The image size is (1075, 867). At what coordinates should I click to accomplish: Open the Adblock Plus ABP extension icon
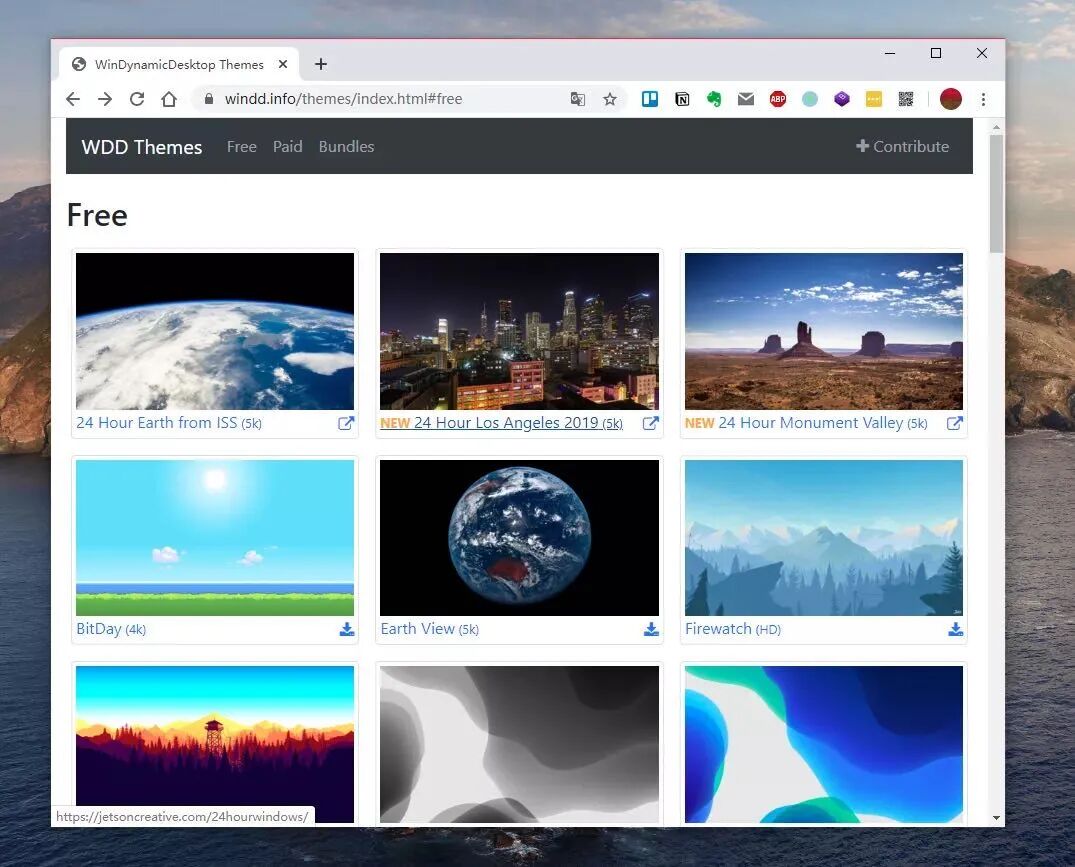(x=777, y=99)
